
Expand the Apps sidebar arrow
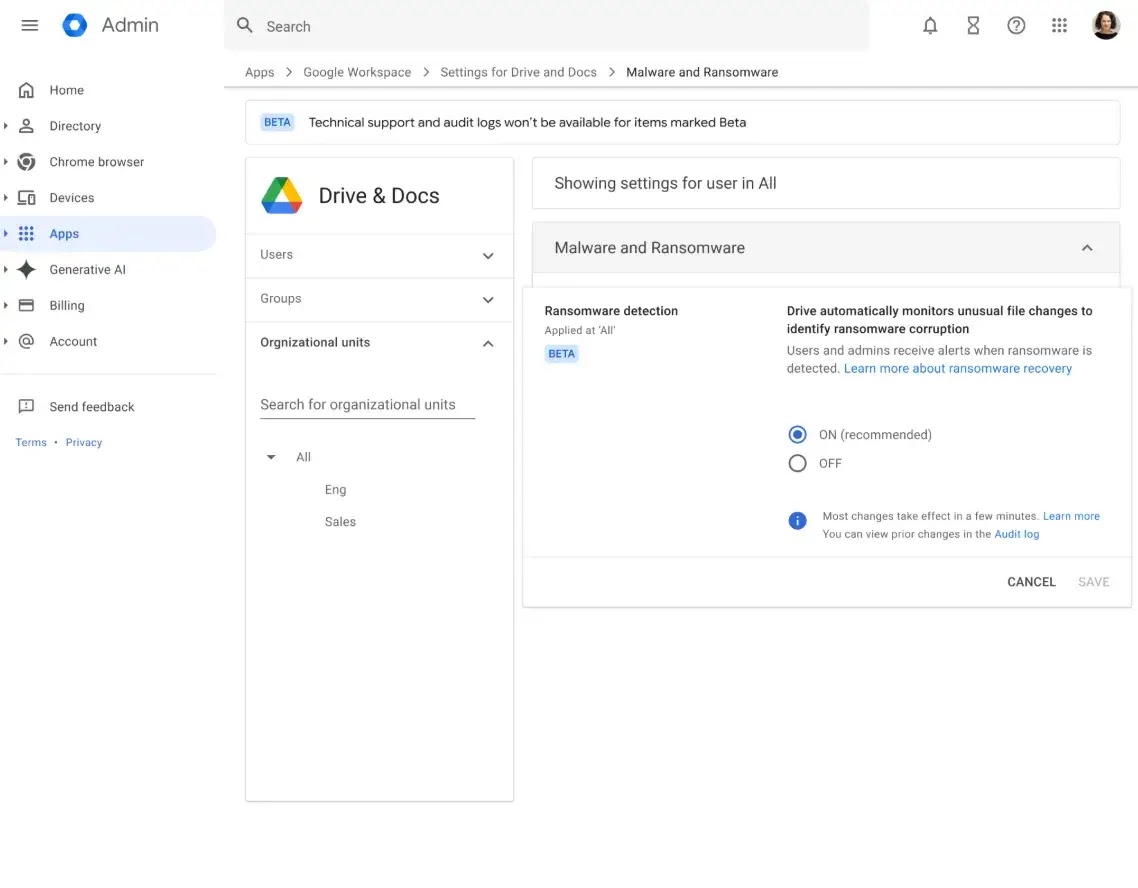click(x=6, y=234)
